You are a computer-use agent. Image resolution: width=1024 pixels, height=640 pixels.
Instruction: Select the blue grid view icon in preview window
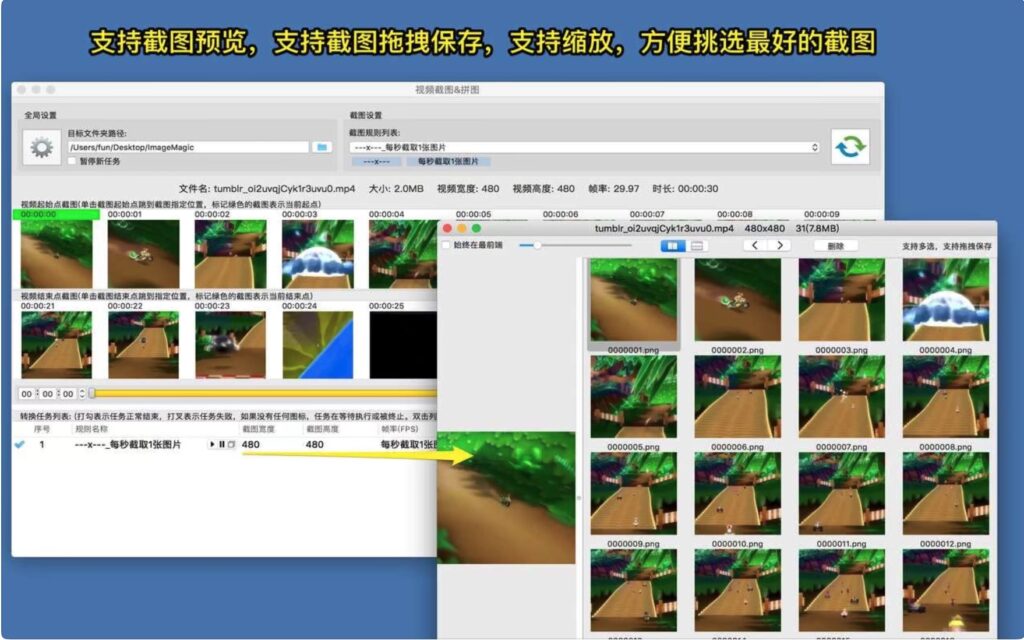675,245
